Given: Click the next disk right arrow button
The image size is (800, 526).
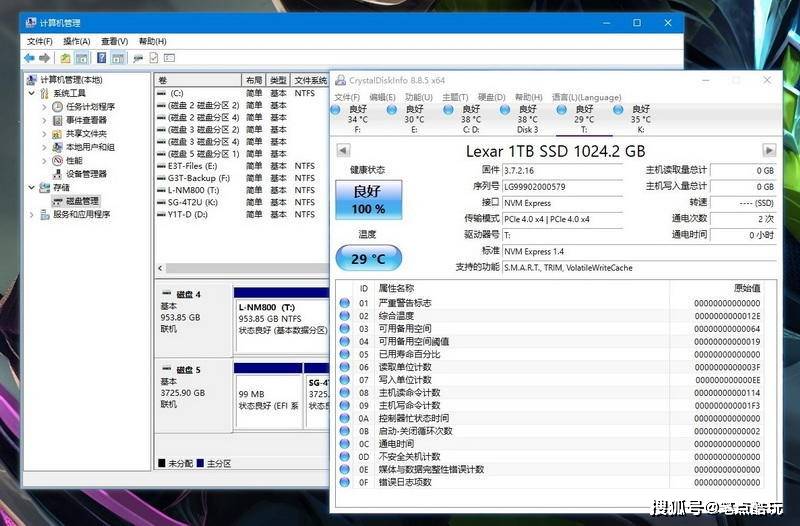Looking at the screenshot, I should click(x=769, y=151).
